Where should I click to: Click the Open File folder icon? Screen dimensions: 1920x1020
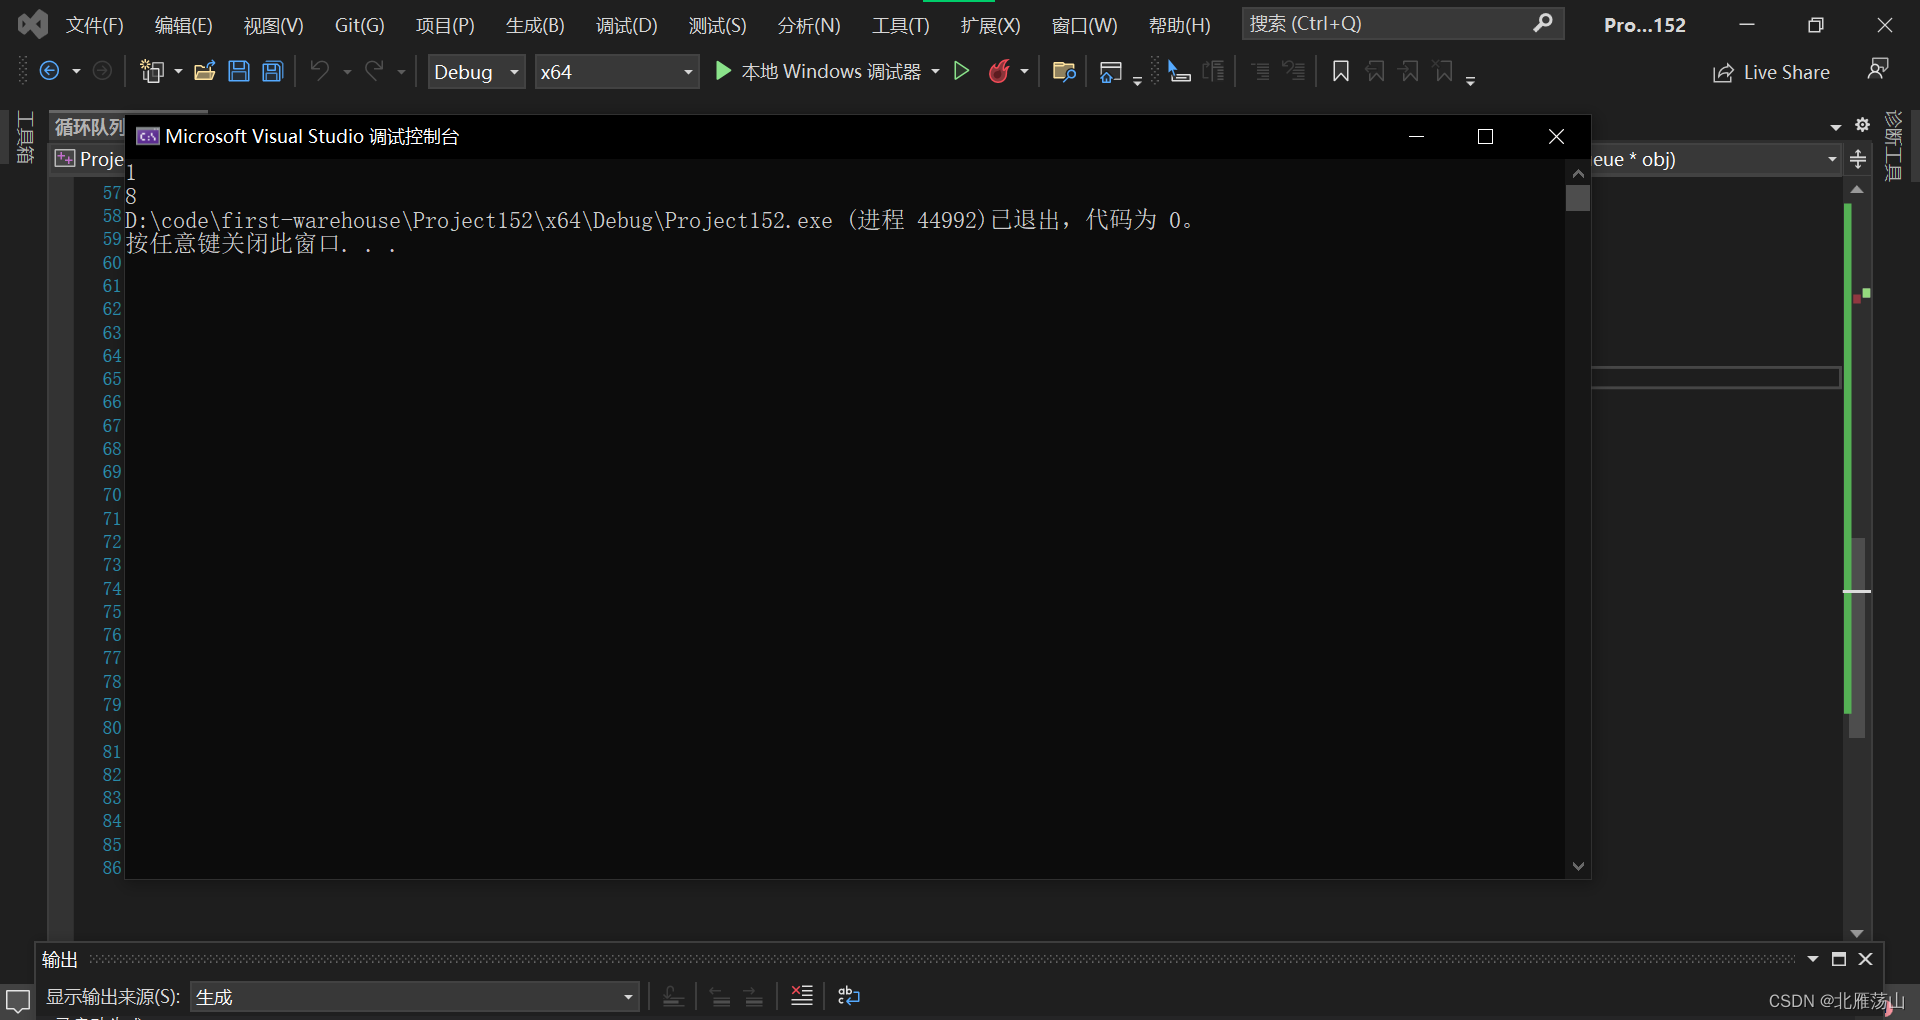point(205,71)
